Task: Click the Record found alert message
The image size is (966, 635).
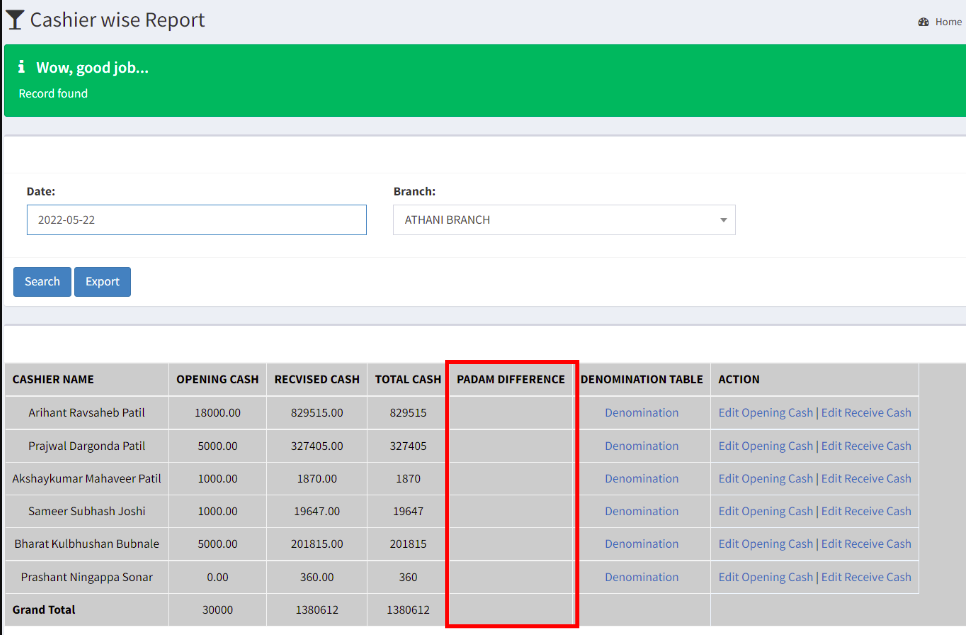Action: point(53,94)
